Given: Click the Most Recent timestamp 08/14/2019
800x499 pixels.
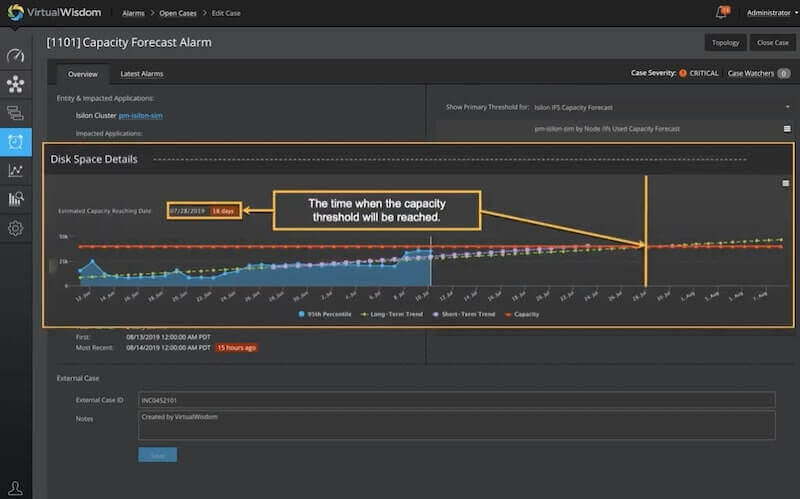Looking at the screenshot, I should (x=168, y=347).
